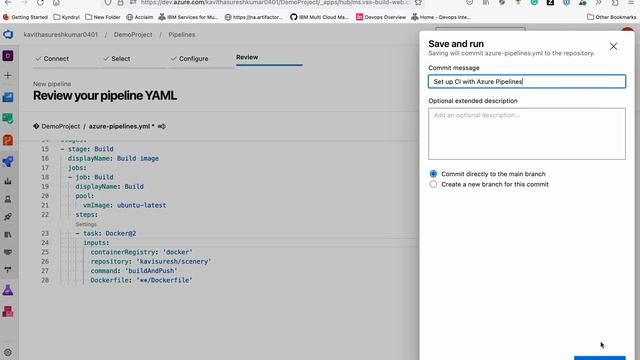Open Pipelines rocket hub icon in sidebar
This screenshot has height=360, width=640.
click(8, 161)
